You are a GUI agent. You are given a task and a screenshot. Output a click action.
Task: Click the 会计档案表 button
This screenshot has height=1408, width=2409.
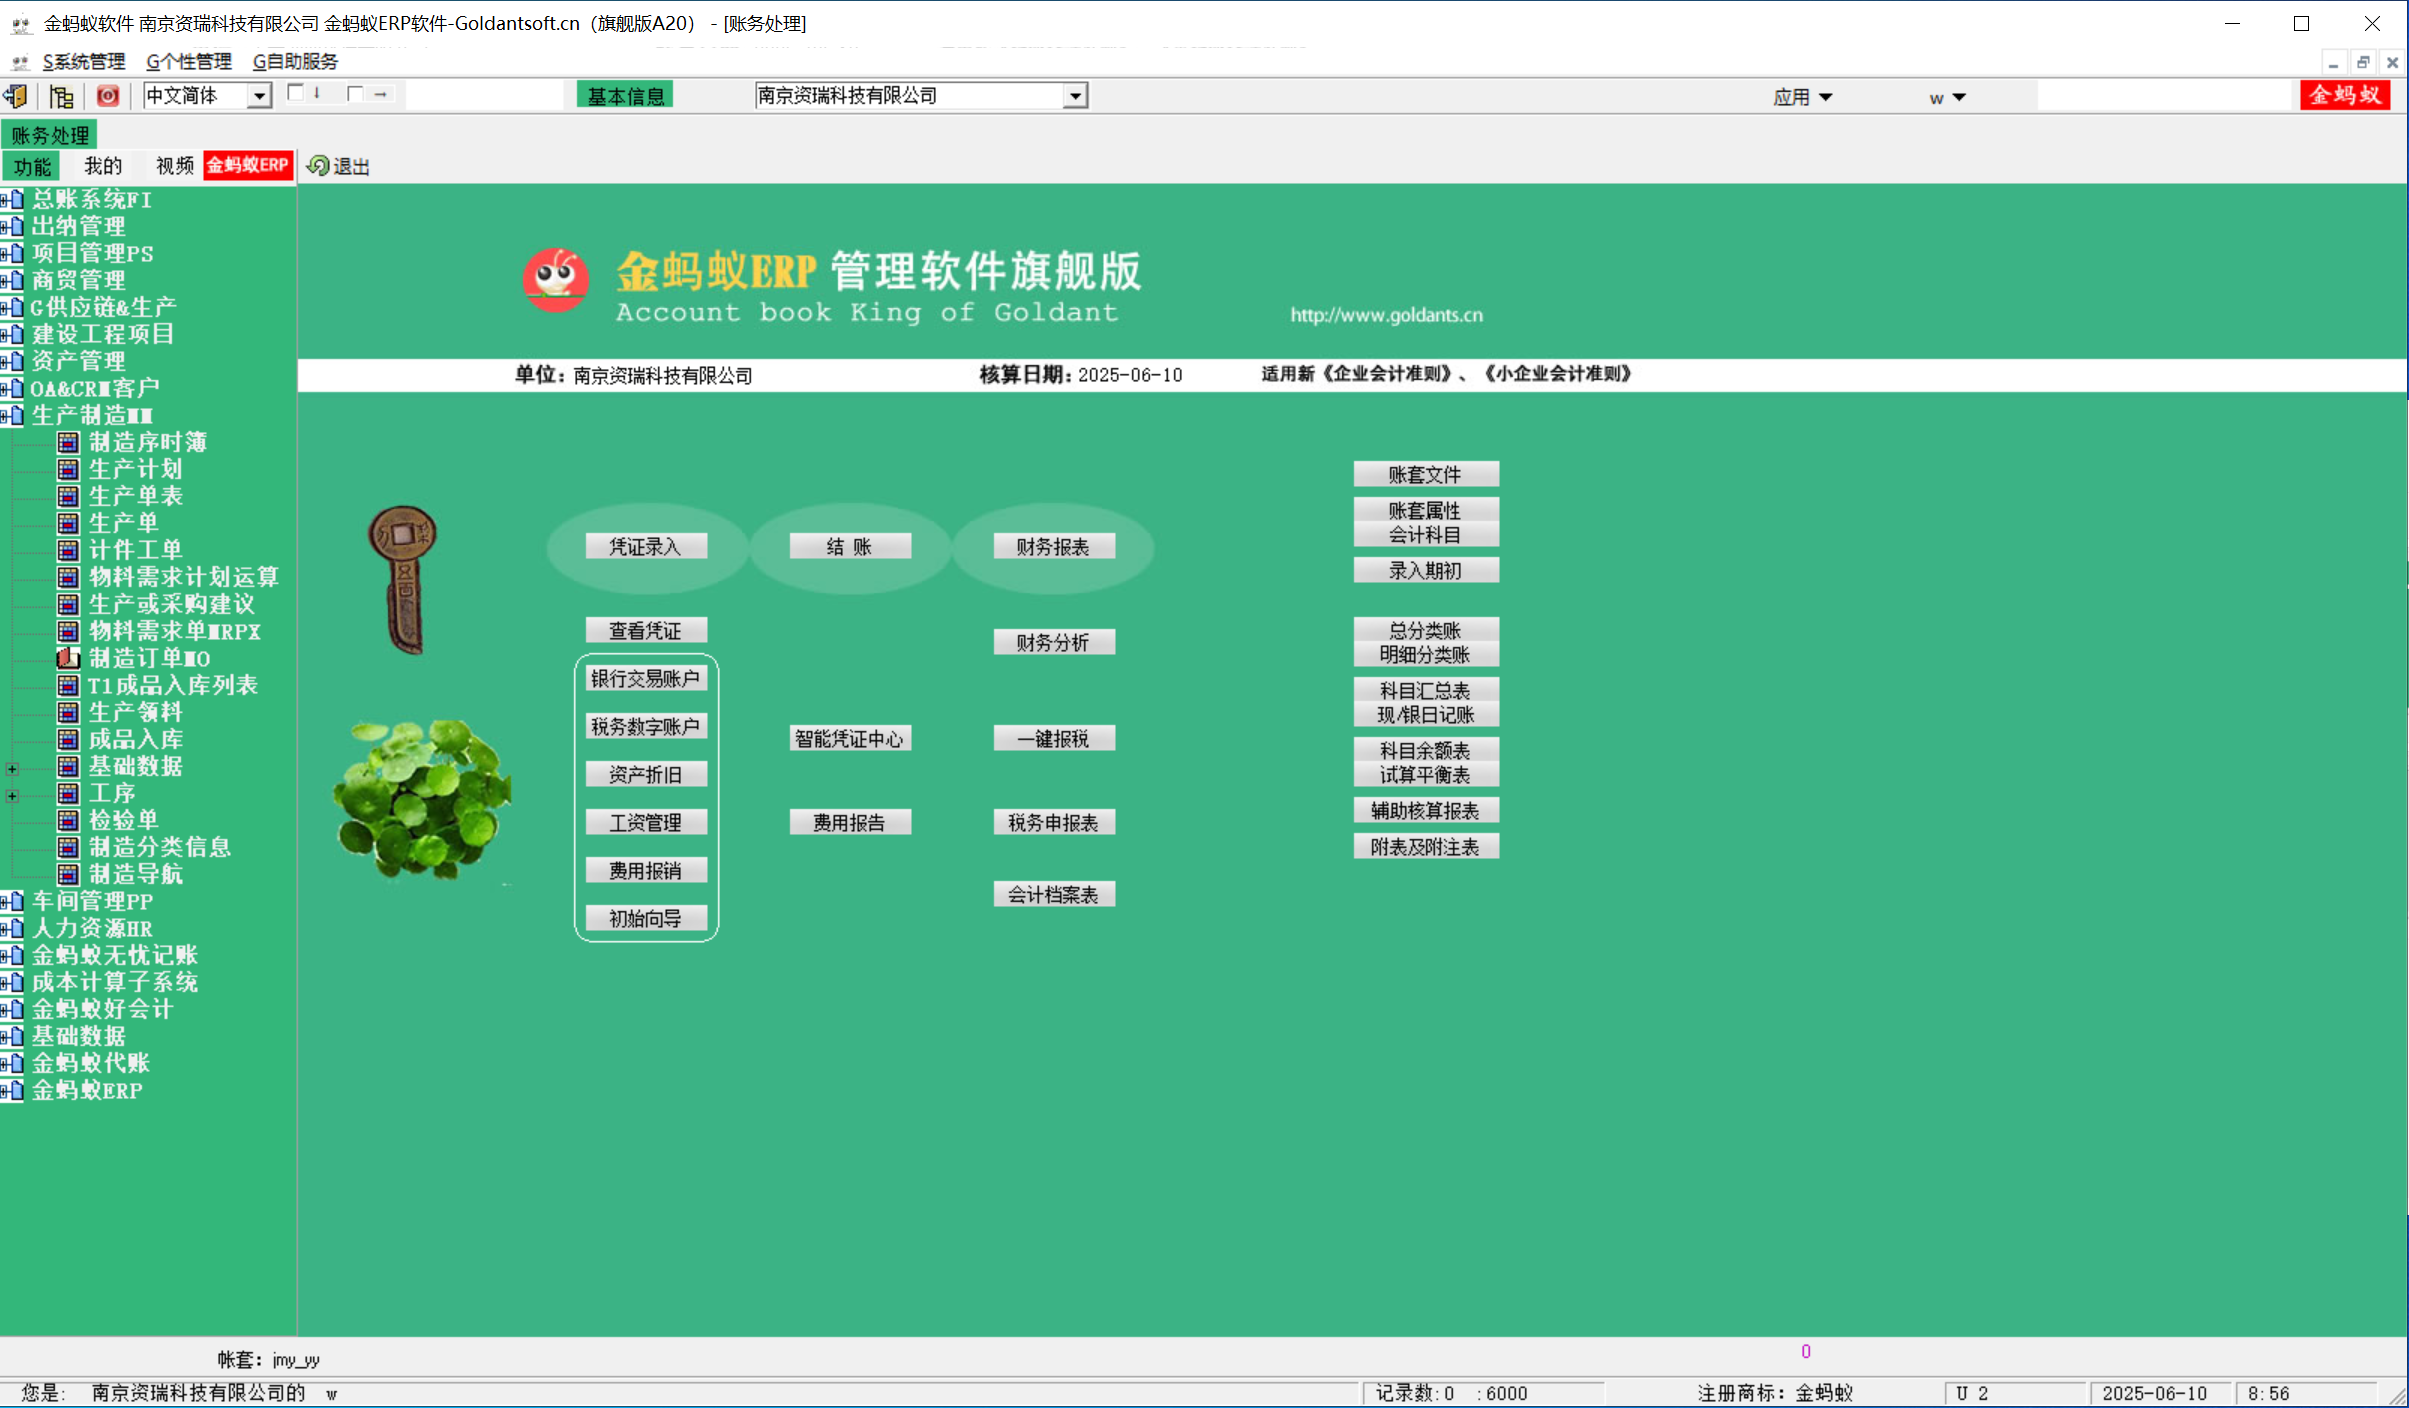pos(1054,894)
